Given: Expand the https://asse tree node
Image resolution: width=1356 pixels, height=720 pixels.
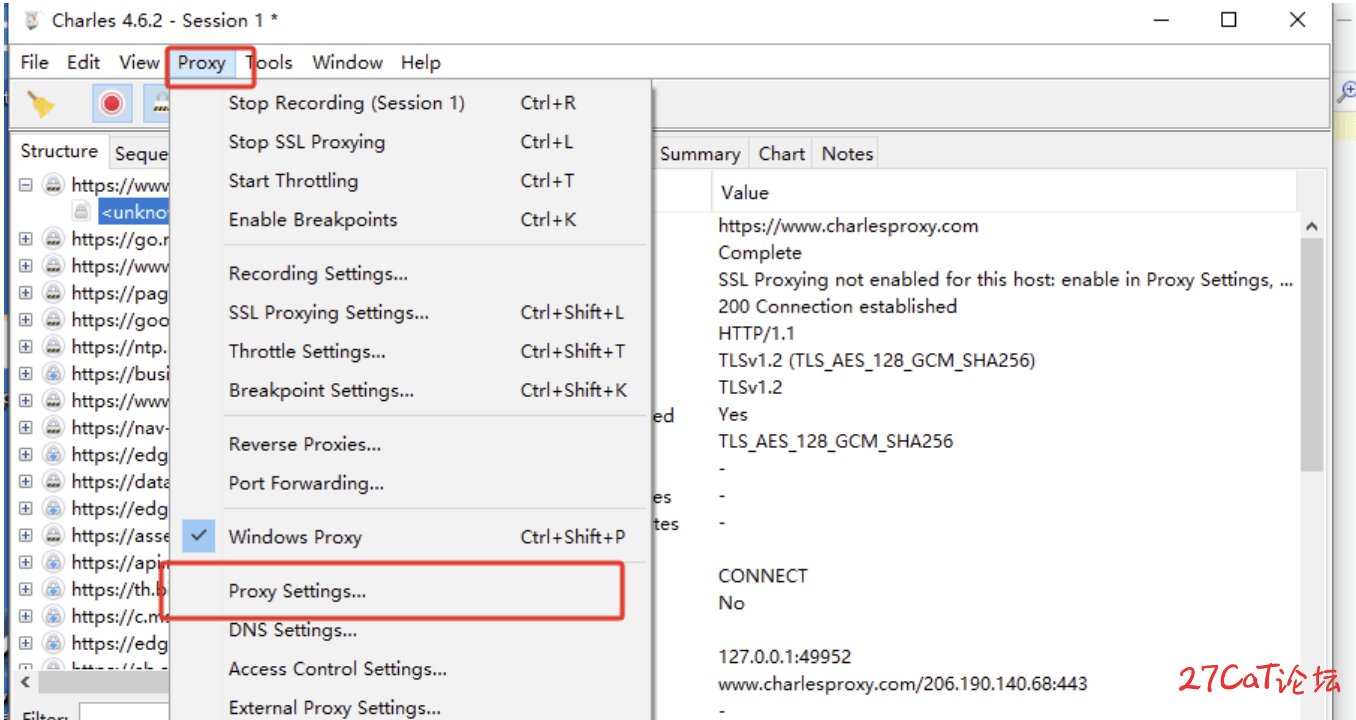Looking at the screenshot, I should [x=26, y=536].
